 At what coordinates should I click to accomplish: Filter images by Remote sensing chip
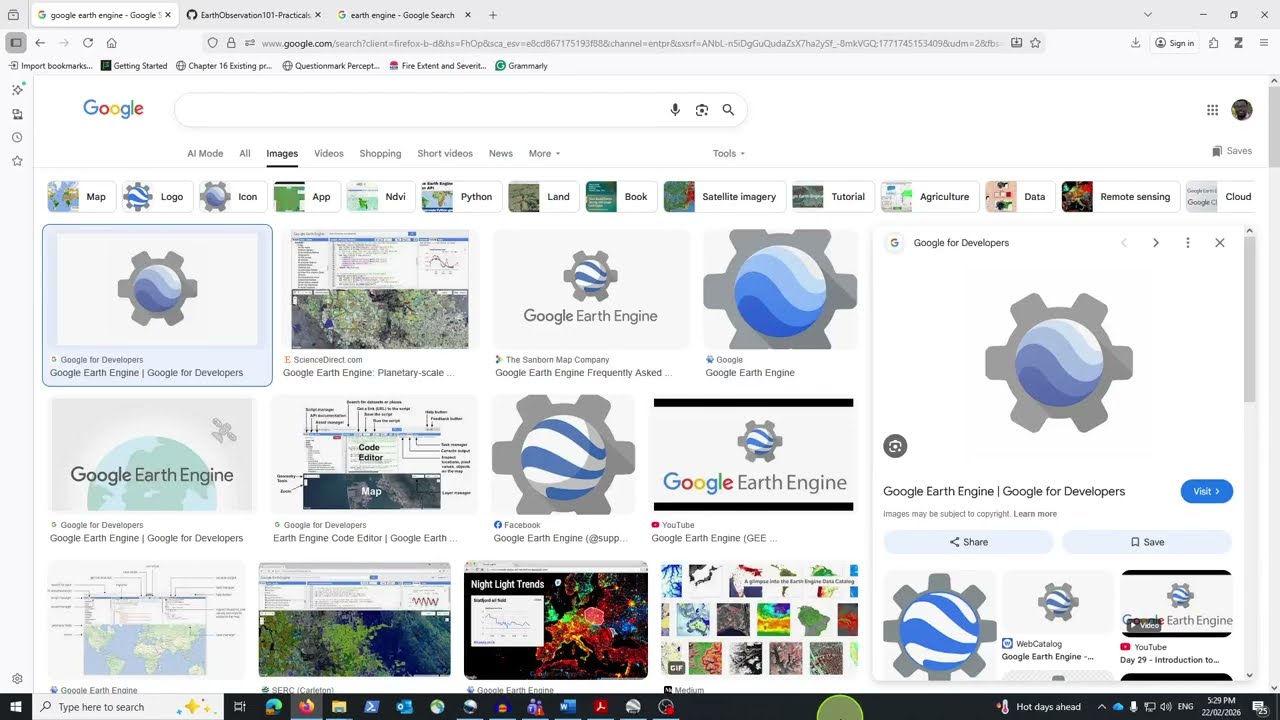point(1121,197)
